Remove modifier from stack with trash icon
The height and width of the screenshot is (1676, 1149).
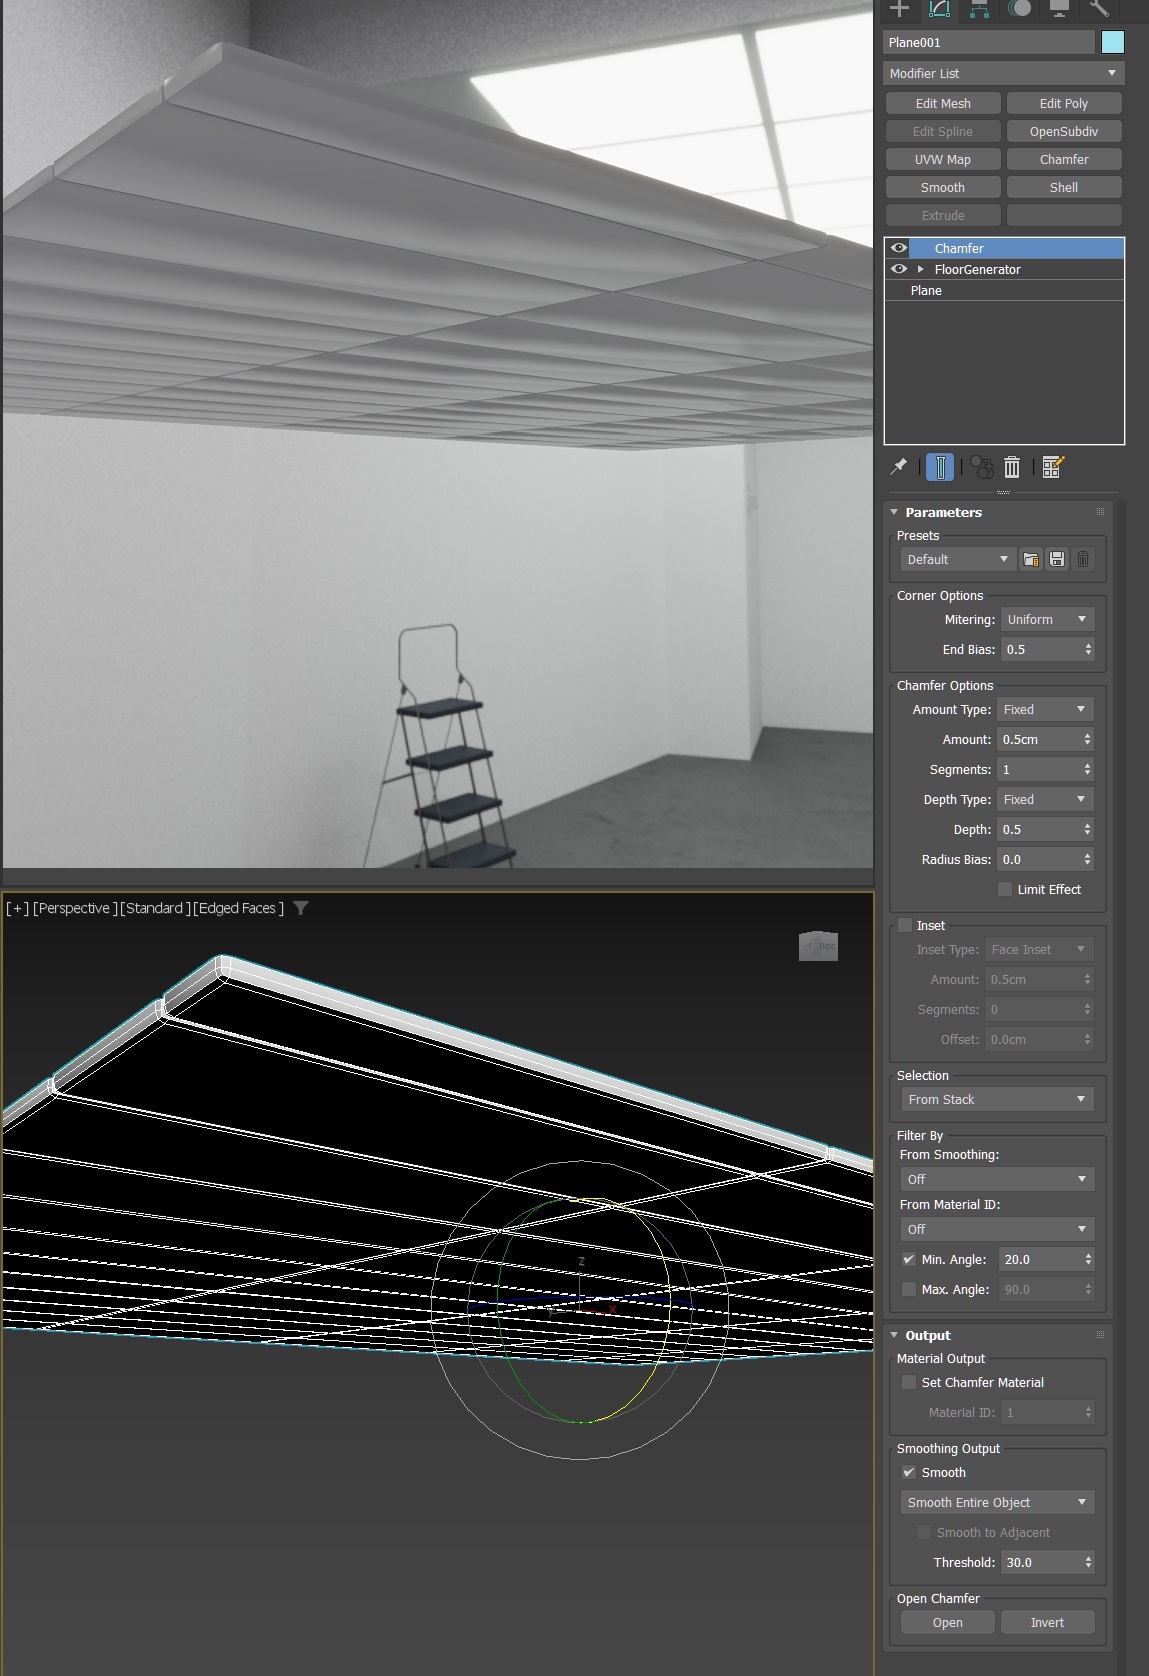(1012, 467)
